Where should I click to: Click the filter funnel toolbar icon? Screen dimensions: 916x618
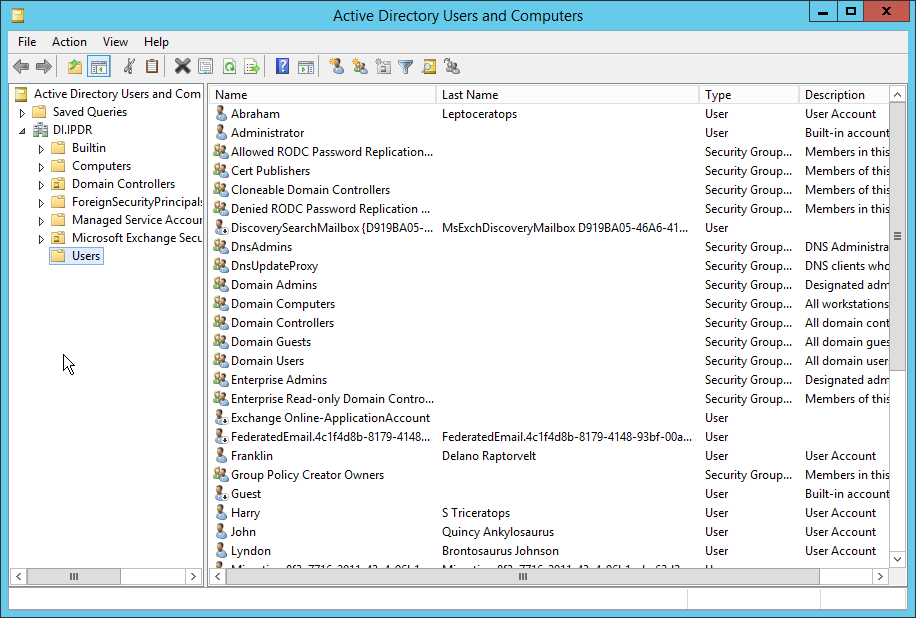(405, 67)
